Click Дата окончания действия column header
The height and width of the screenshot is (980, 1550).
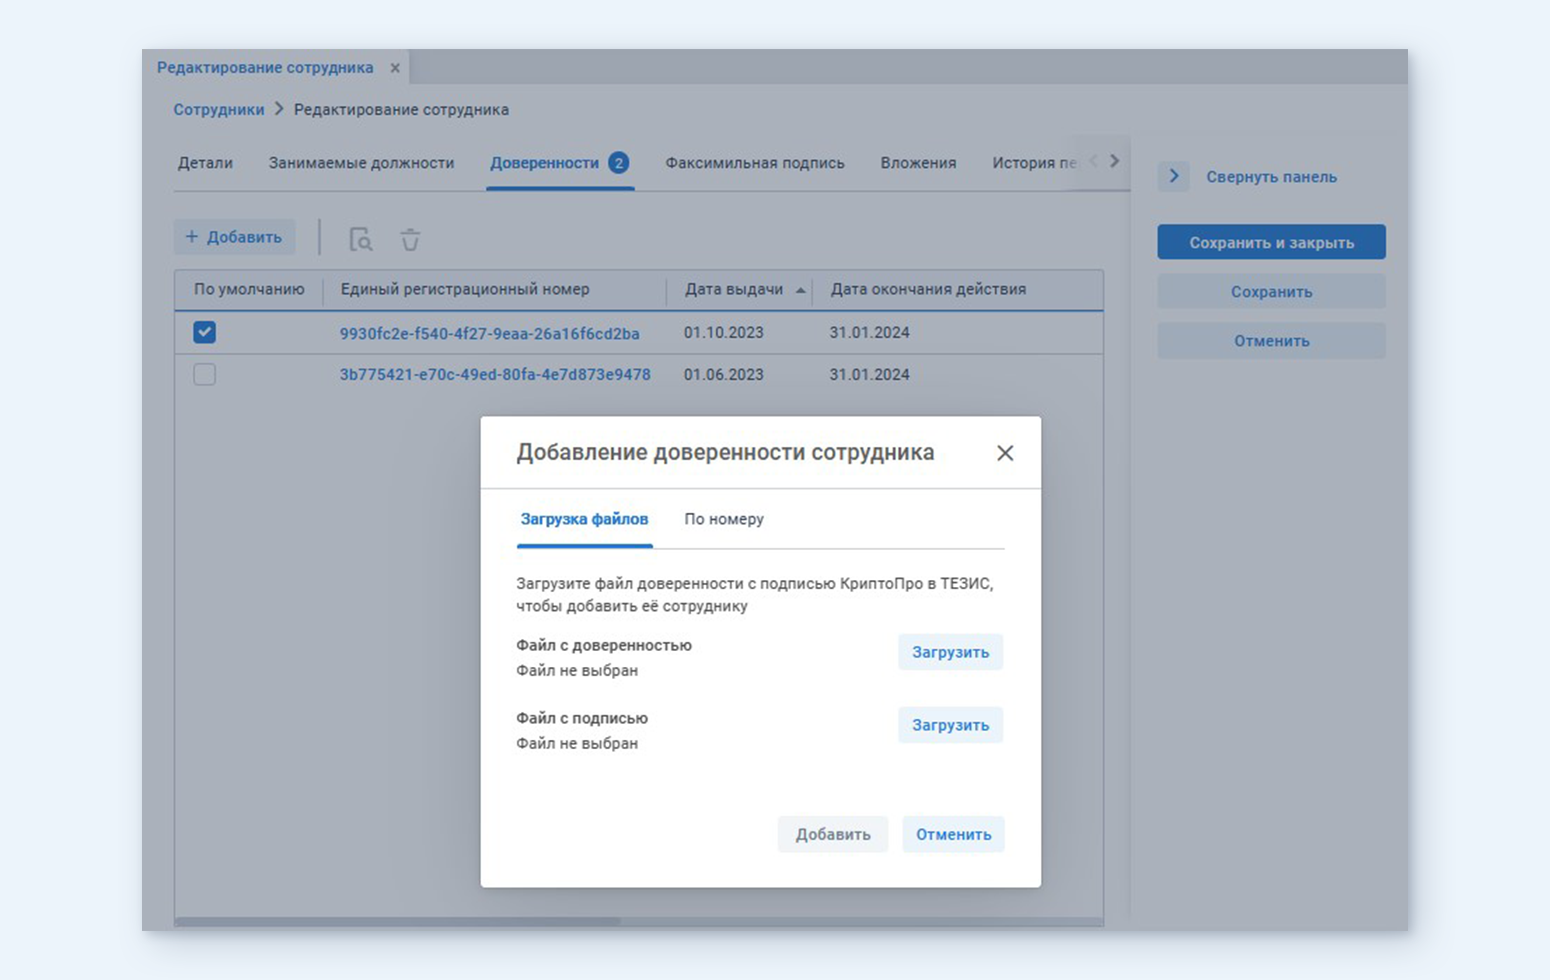tap(928, 289)
